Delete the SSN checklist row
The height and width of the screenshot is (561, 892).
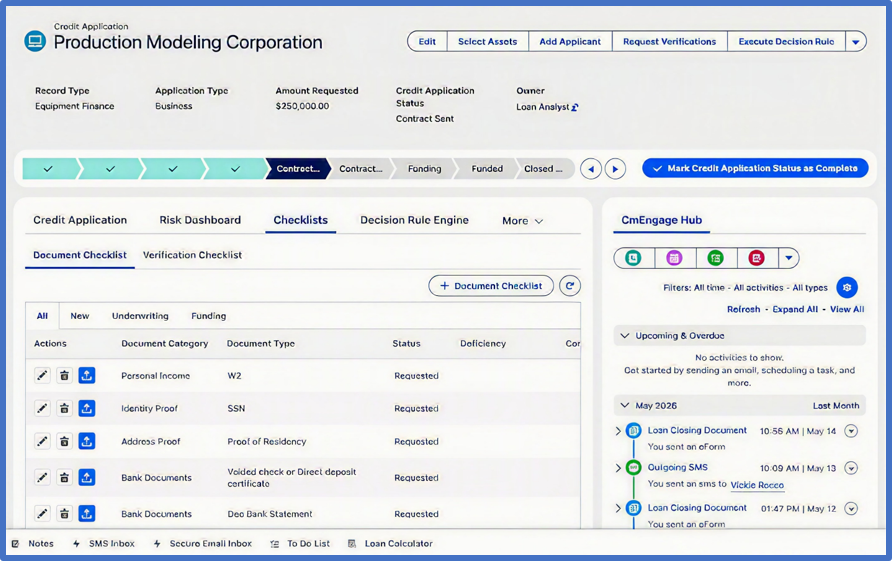64,409
